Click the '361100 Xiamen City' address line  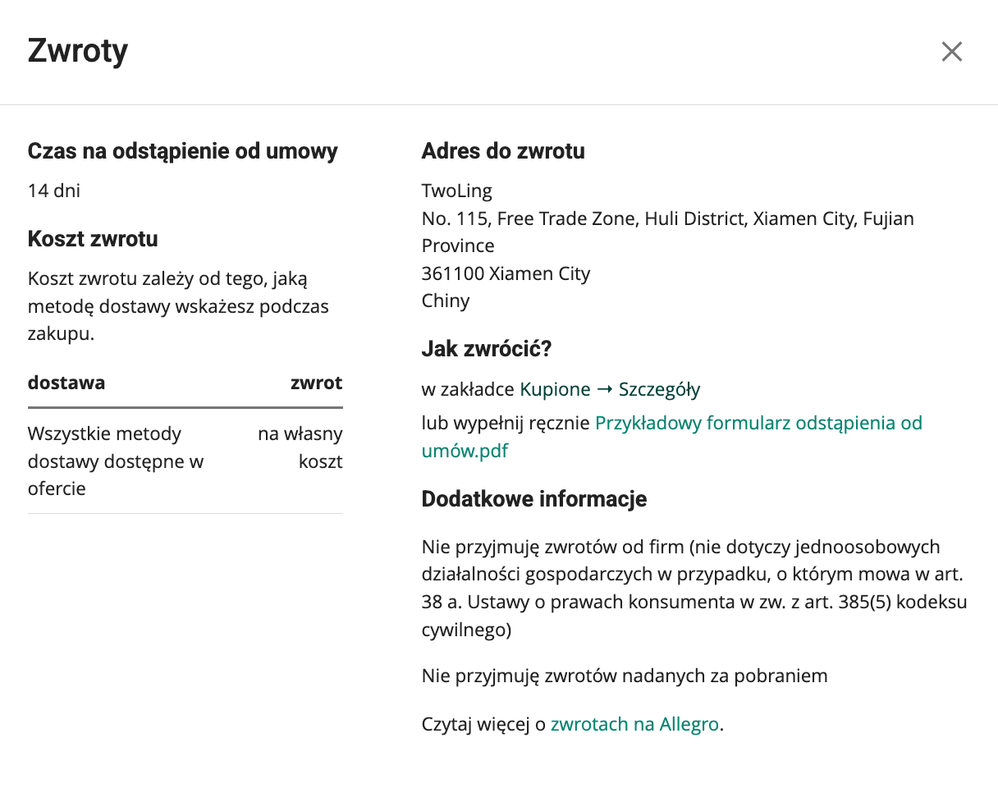[506, 273]
